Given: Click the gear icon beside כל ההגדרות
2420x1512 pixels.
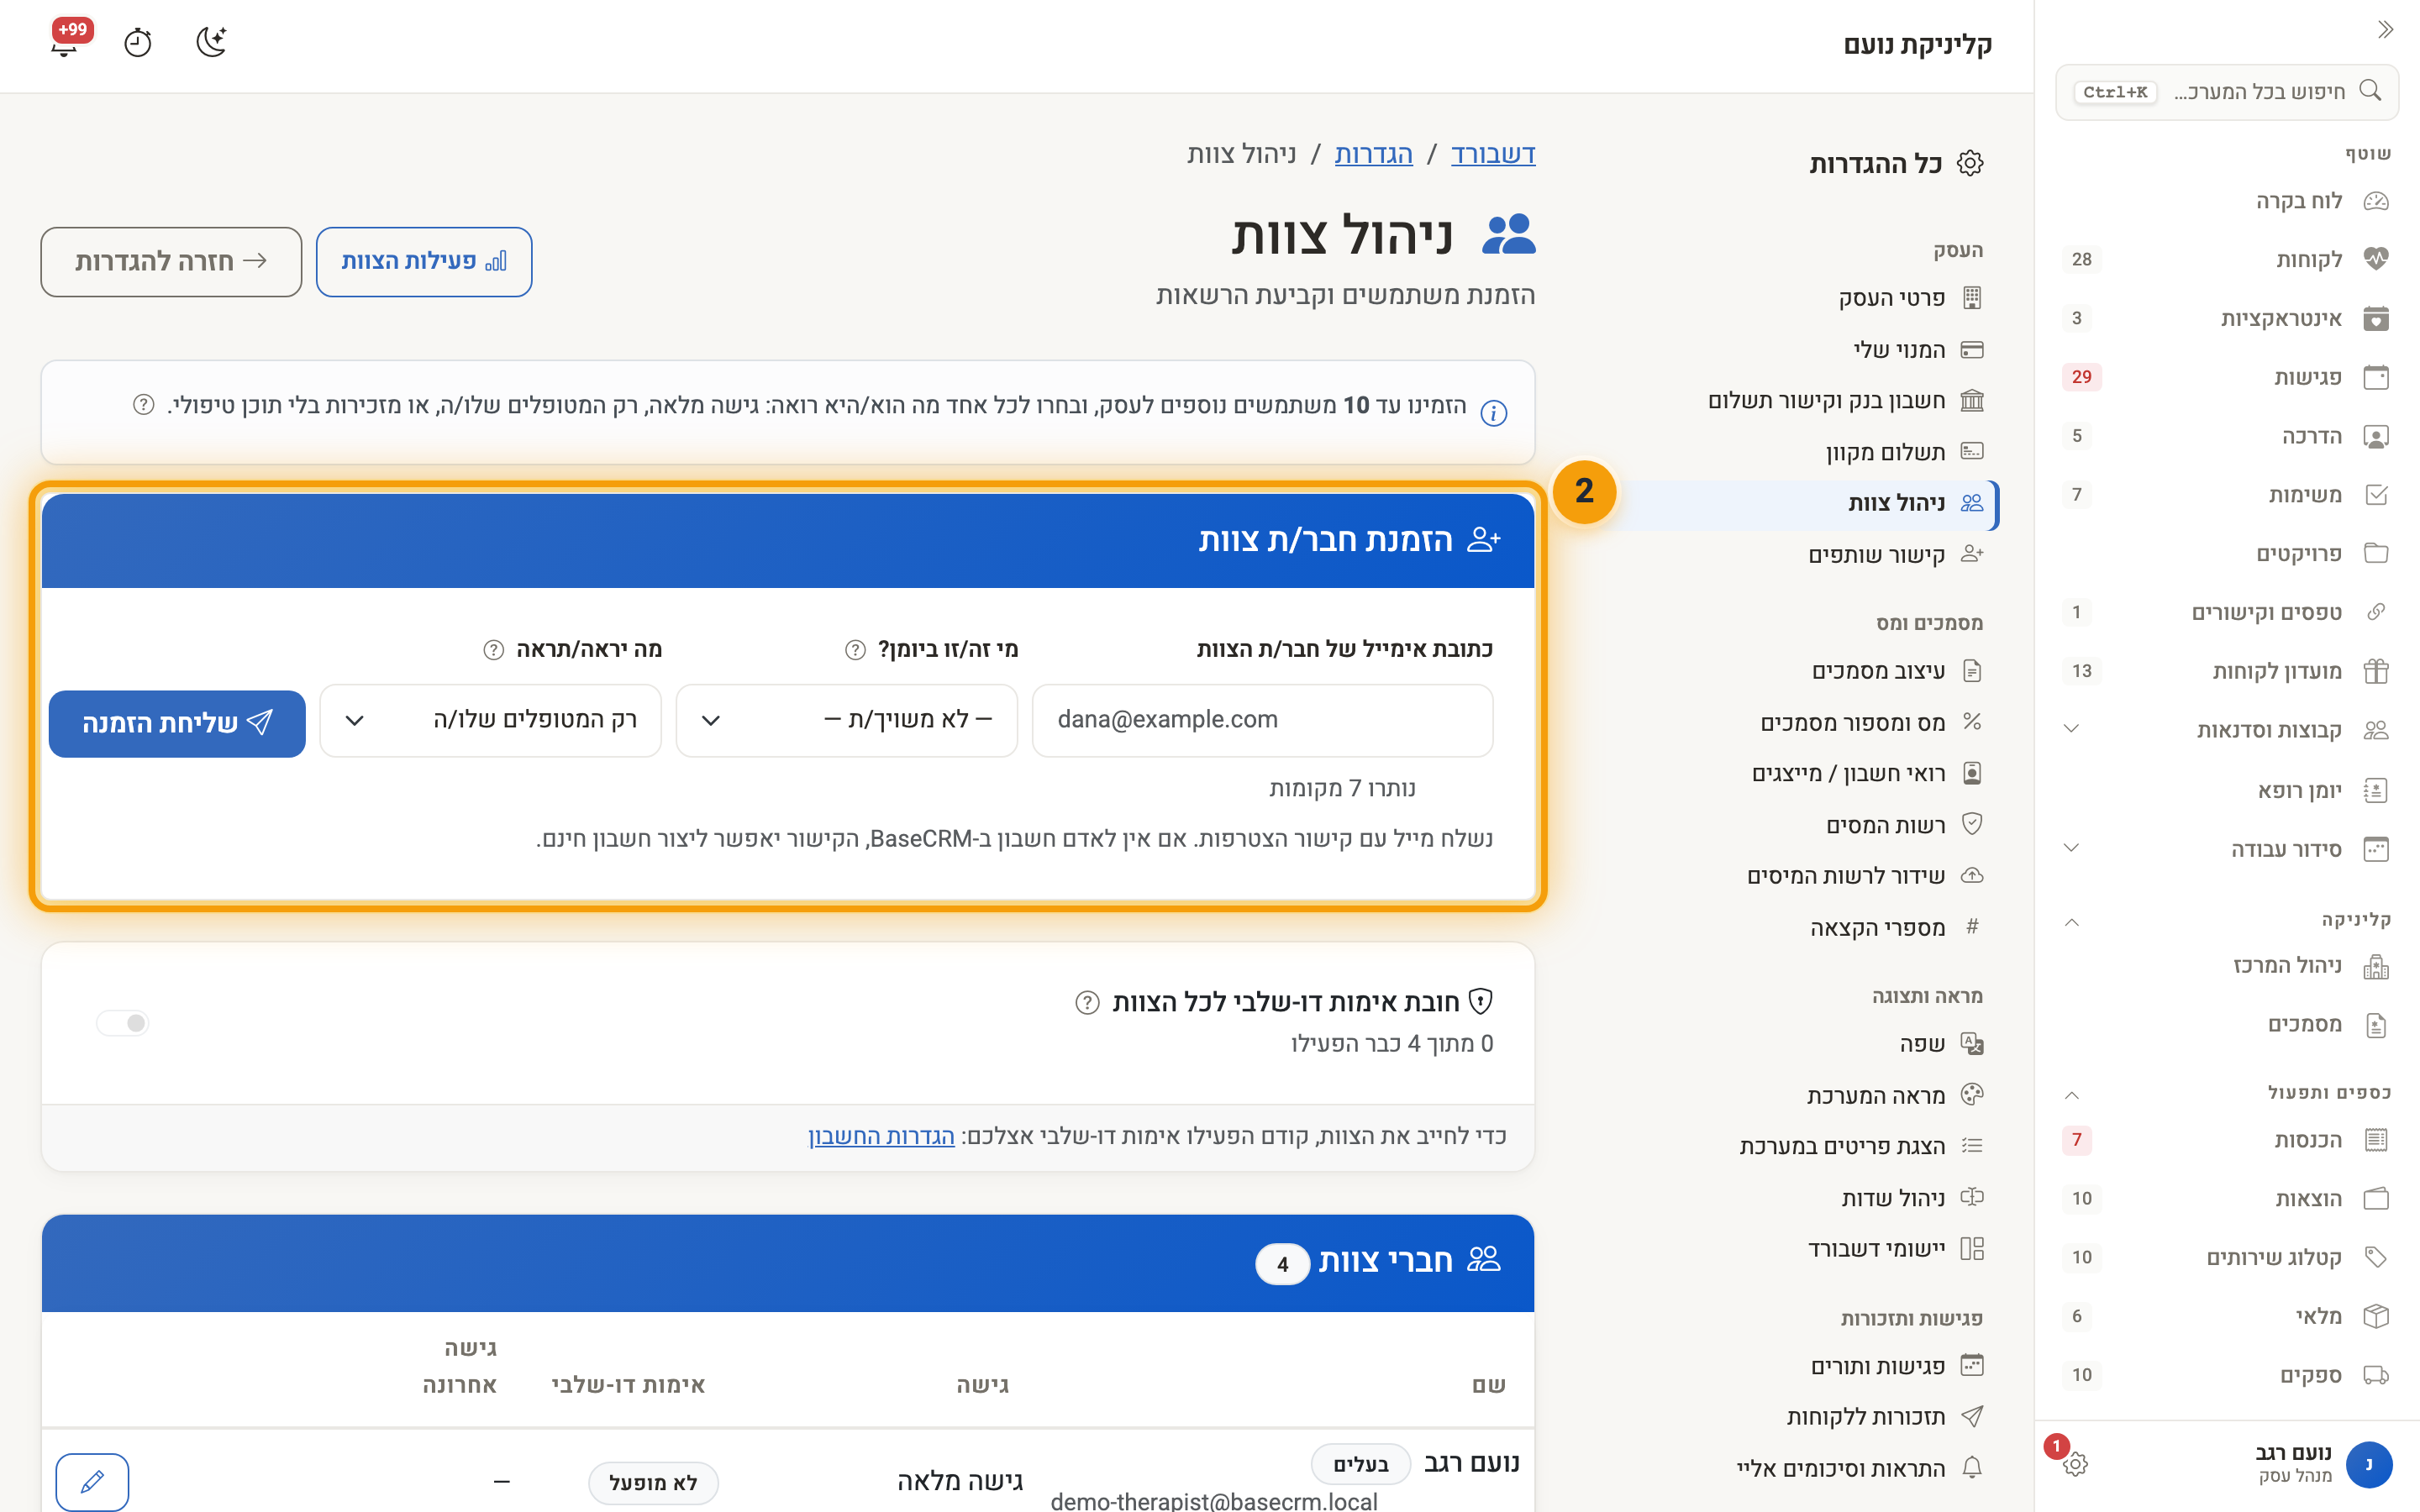Looking at the screenshot, I should click(x=1970, y=163).
